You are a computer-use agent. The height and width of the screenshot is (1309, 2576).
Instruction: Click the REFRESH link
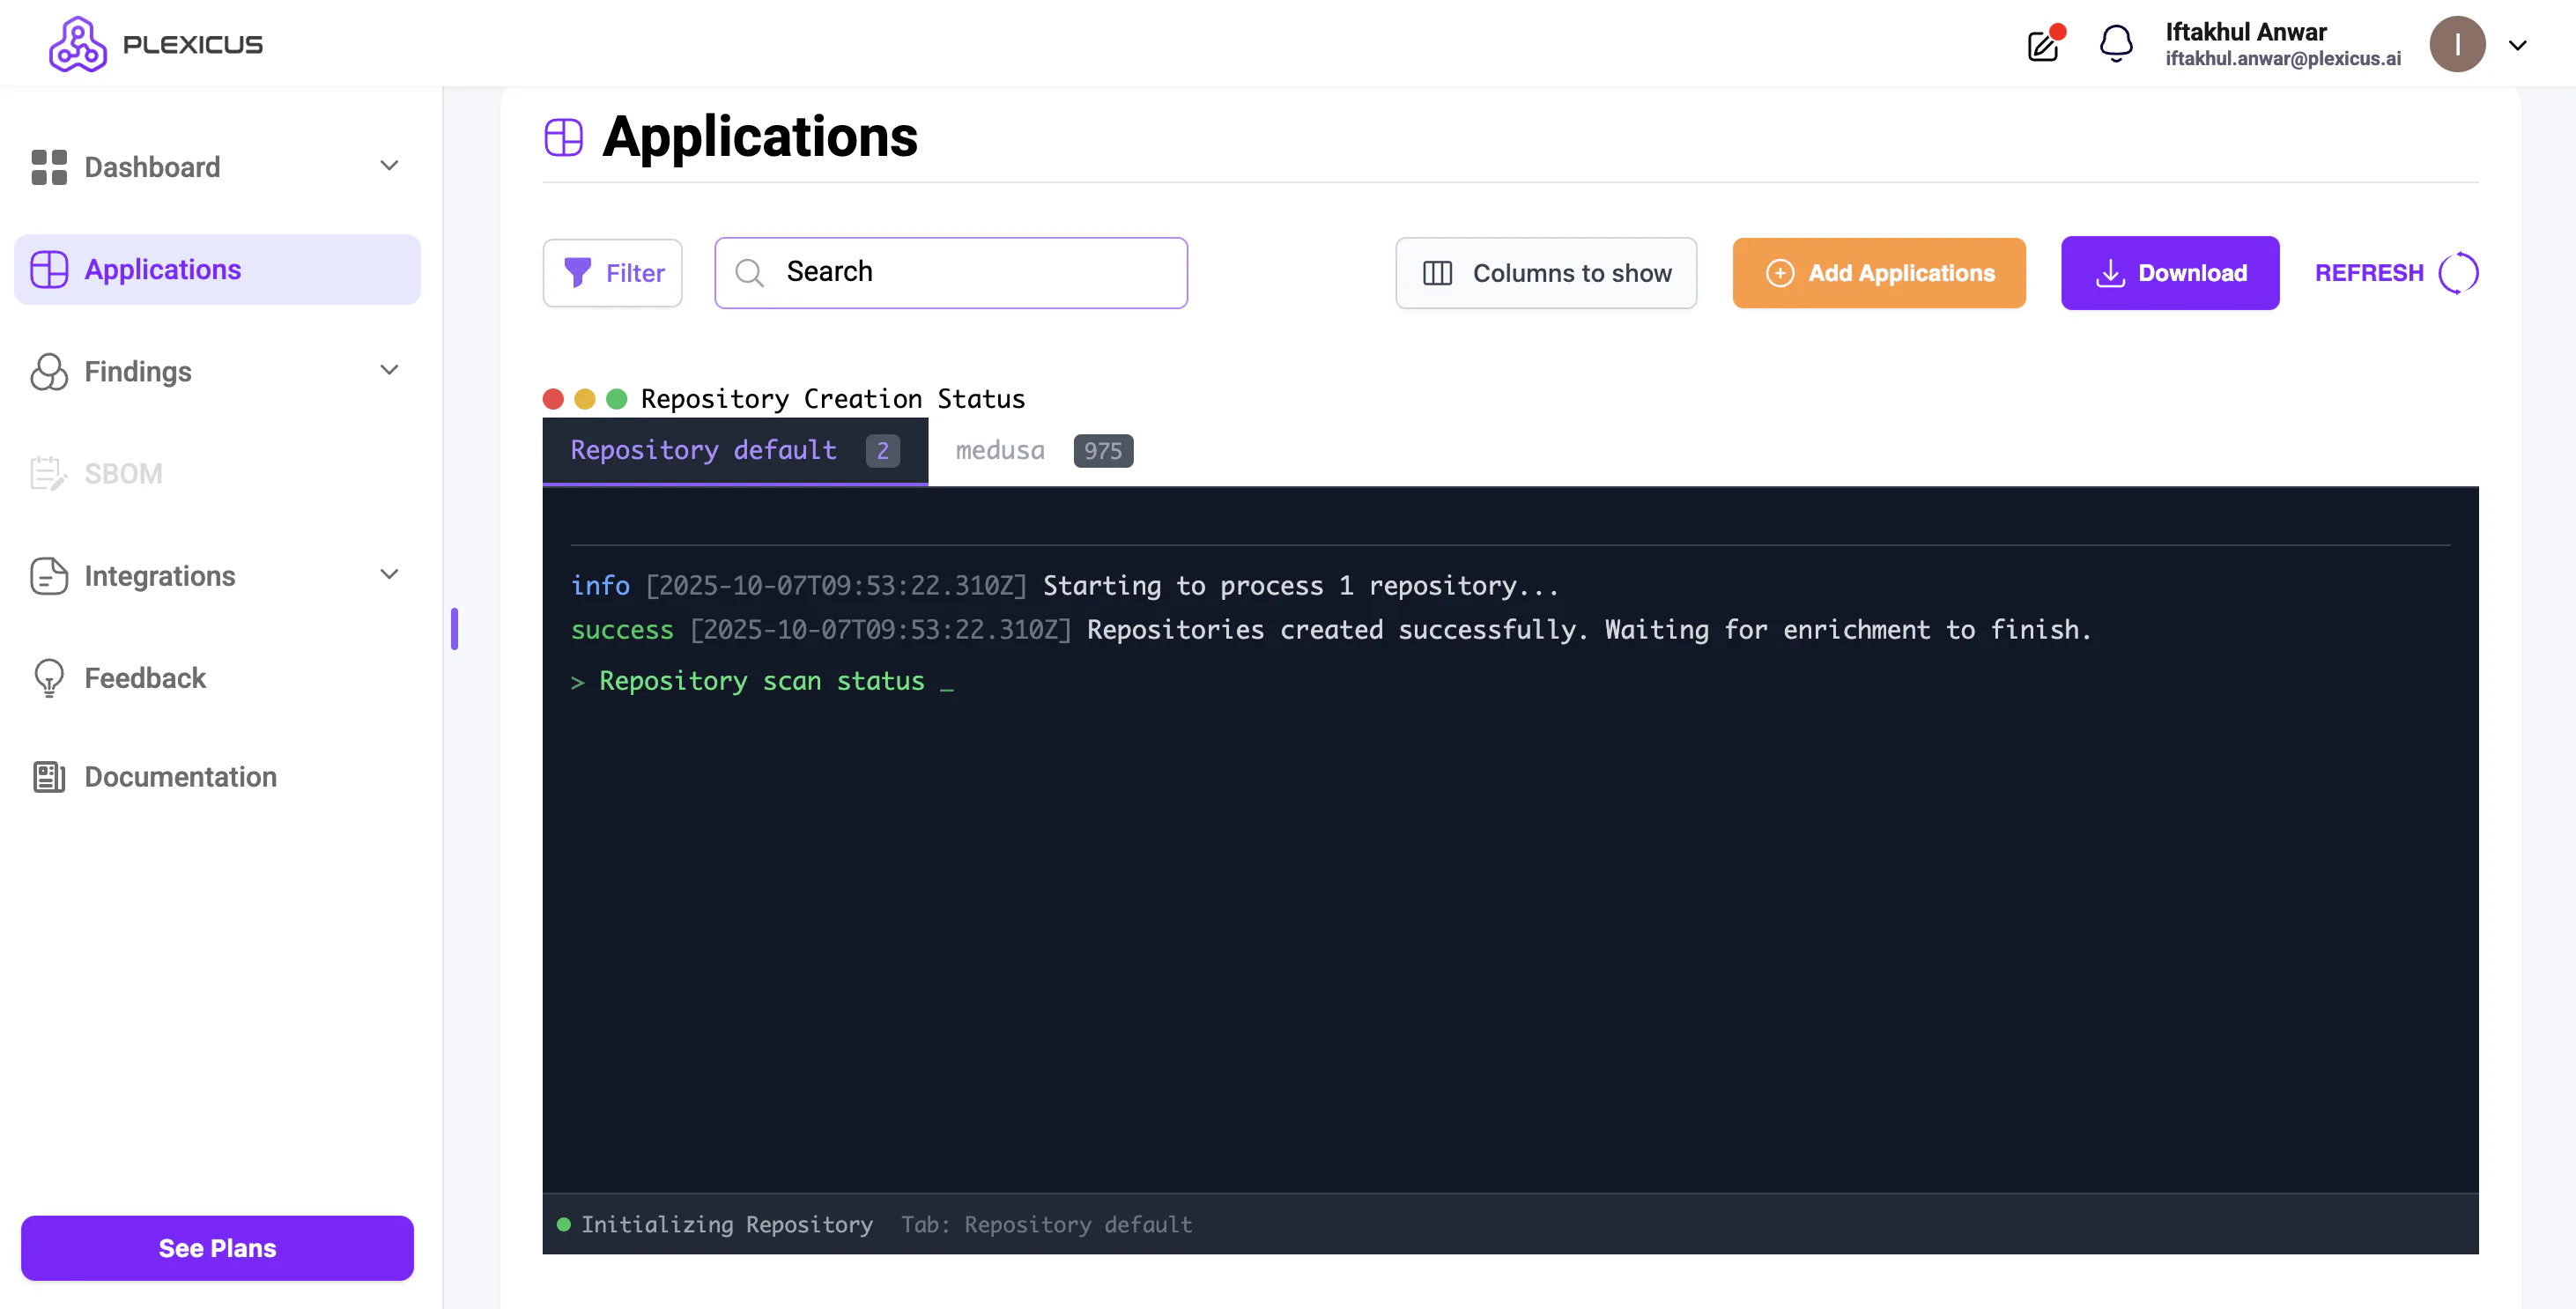(x=2370, y=273)
